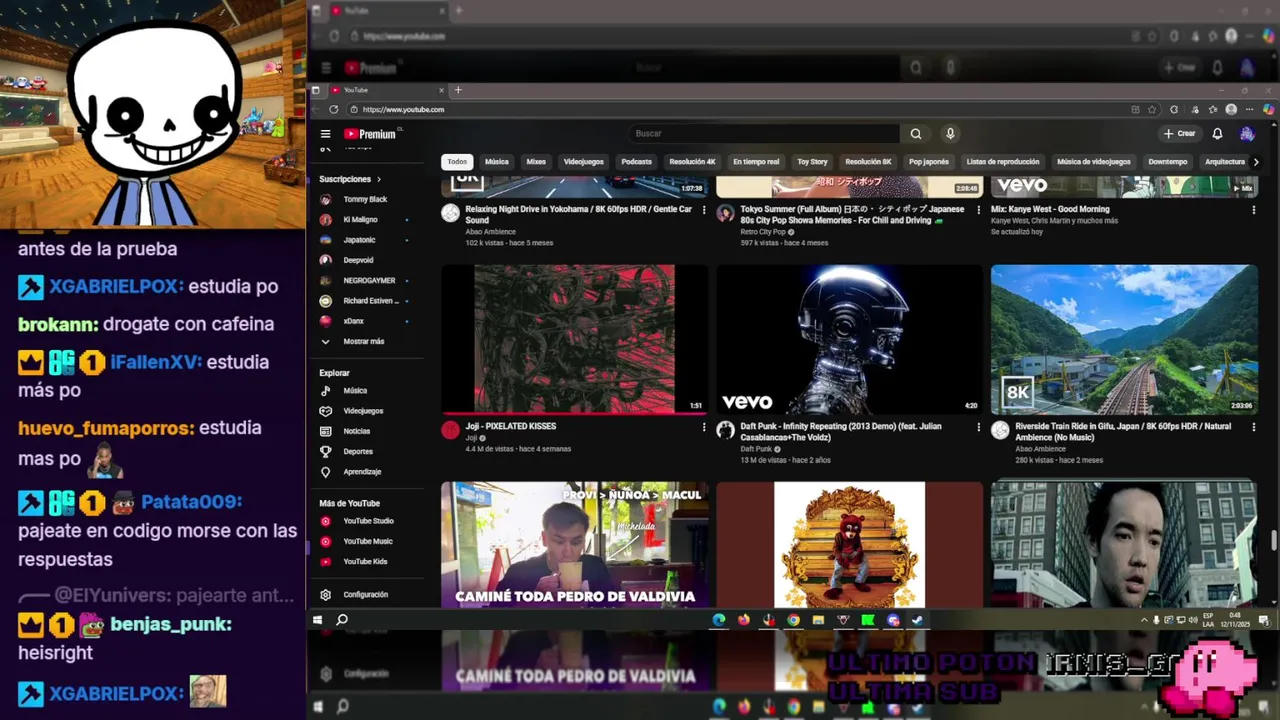Open Daft Punk channel avatar beside video title

pos(726,430)
